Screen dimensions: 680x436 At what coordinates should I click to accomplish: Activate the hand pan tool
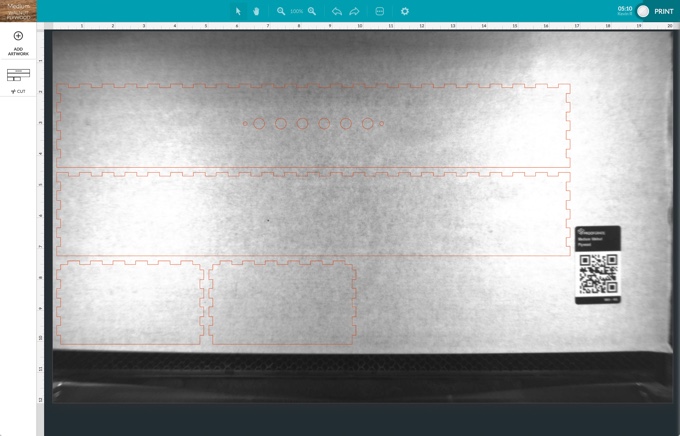point(256,11)
